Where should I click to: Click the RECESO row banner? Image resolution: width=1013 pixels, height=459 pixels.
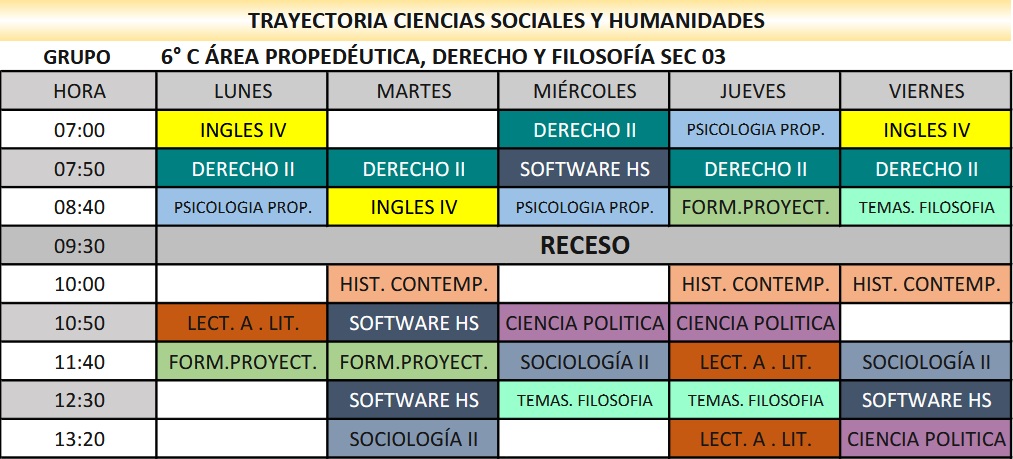tap(584, 245)
